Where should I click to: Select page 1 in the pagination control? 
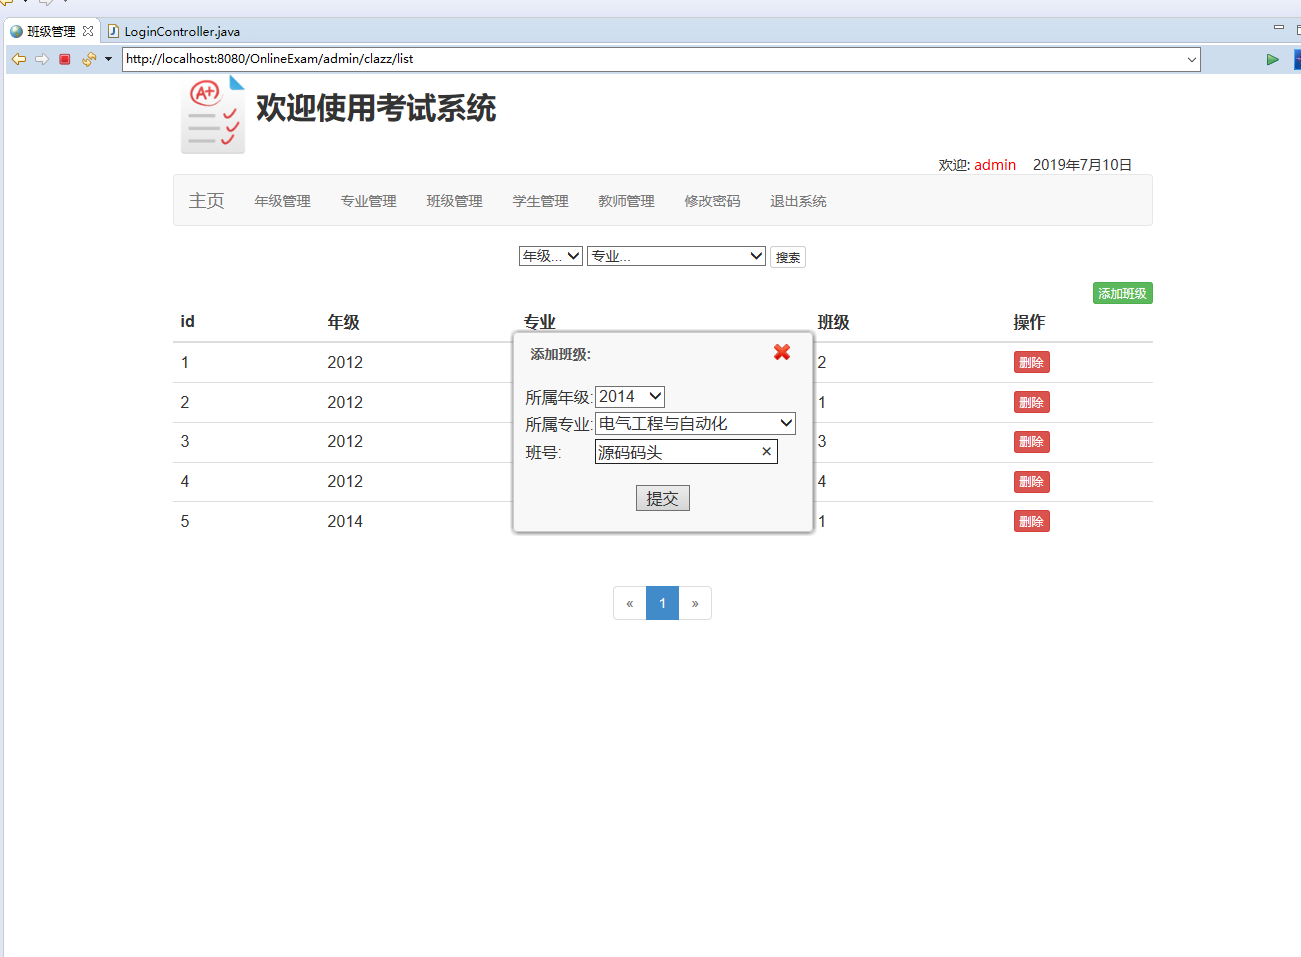662,602
